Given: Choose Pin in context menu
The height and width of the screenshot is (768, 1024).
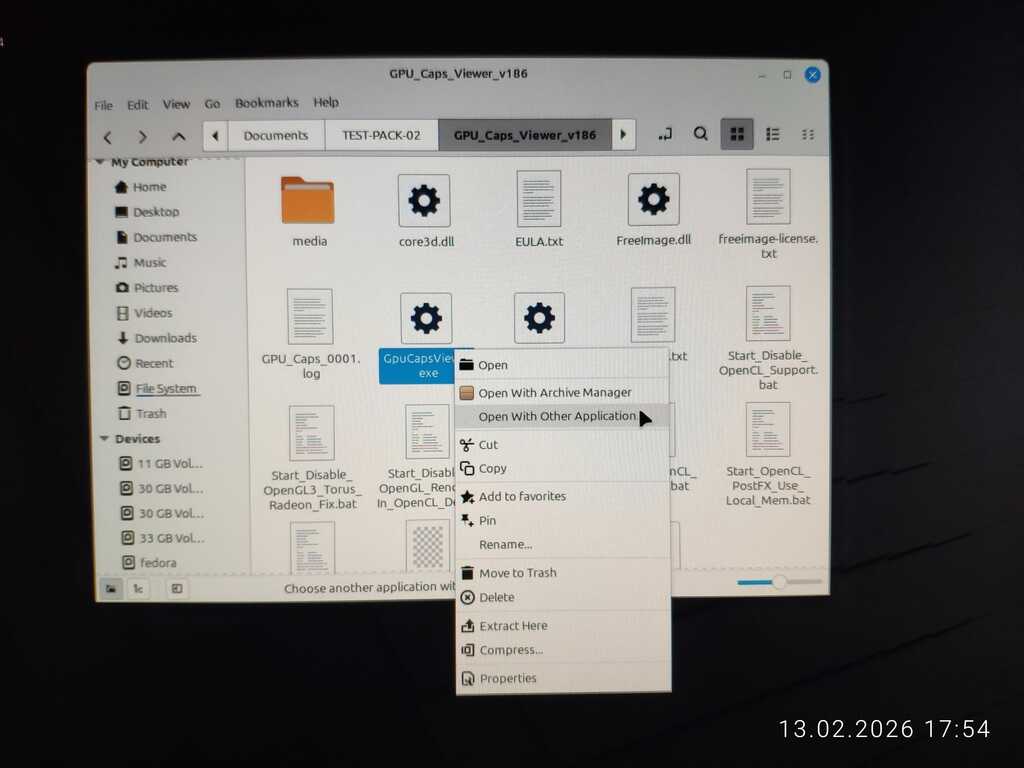Looking at the screenshot, I should click(x=564, y=520).
